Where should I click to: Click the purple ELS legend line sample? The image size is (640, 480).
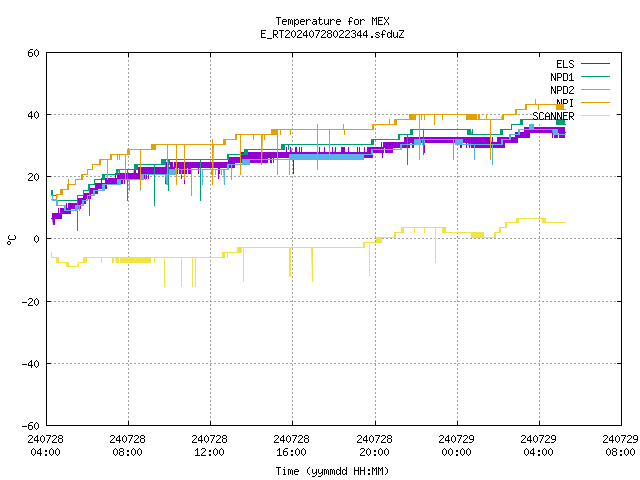pyautogui.click(x=595, y=64)
